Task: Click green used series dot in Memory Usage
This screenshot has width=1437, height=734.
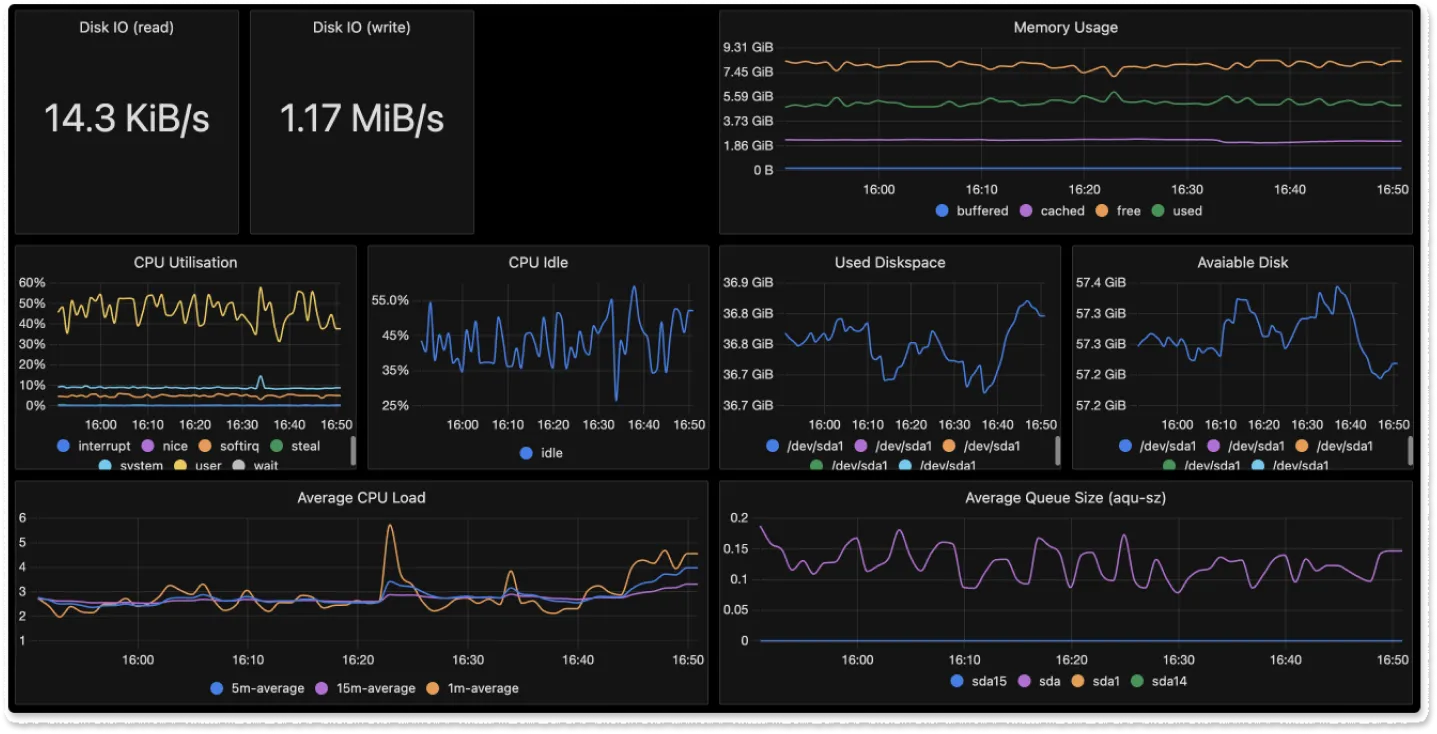Action: point(1159,211)
